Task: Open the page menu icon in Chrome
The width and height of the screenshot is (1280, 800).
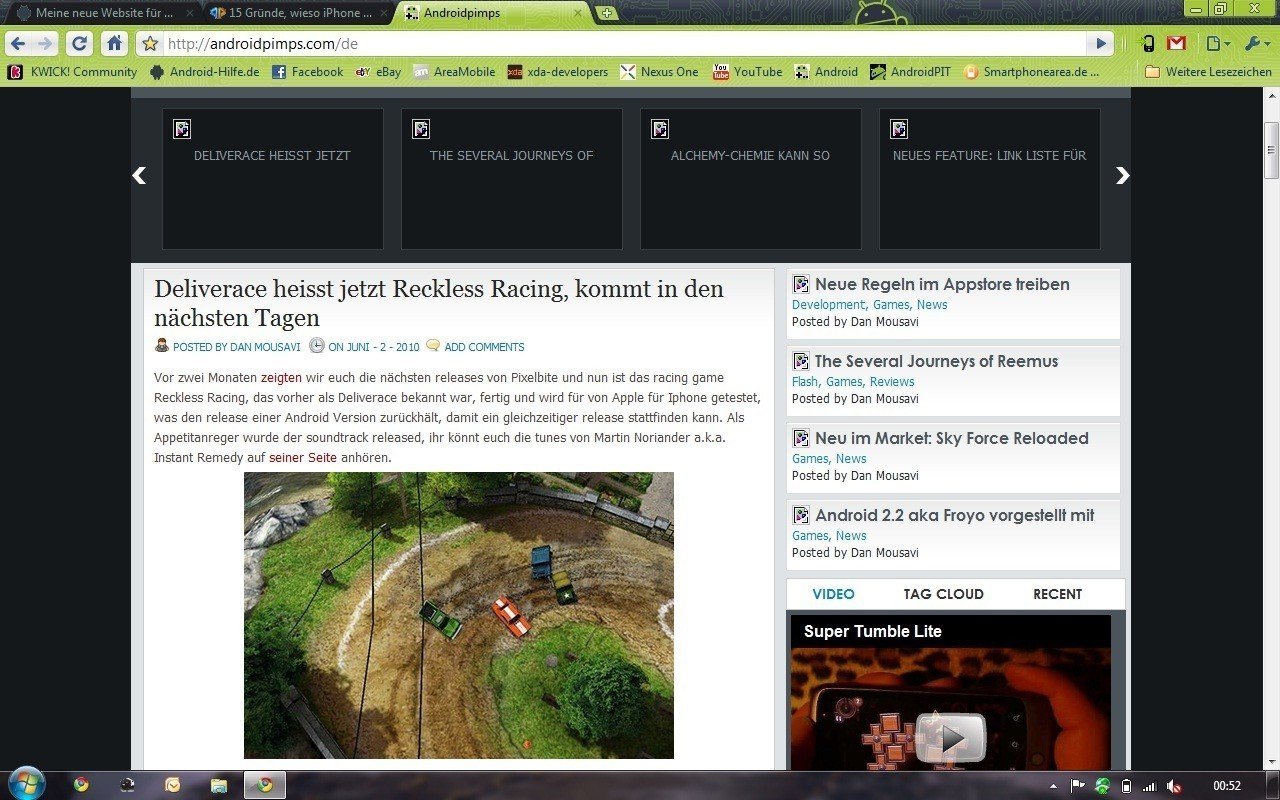Action: 1216,44
